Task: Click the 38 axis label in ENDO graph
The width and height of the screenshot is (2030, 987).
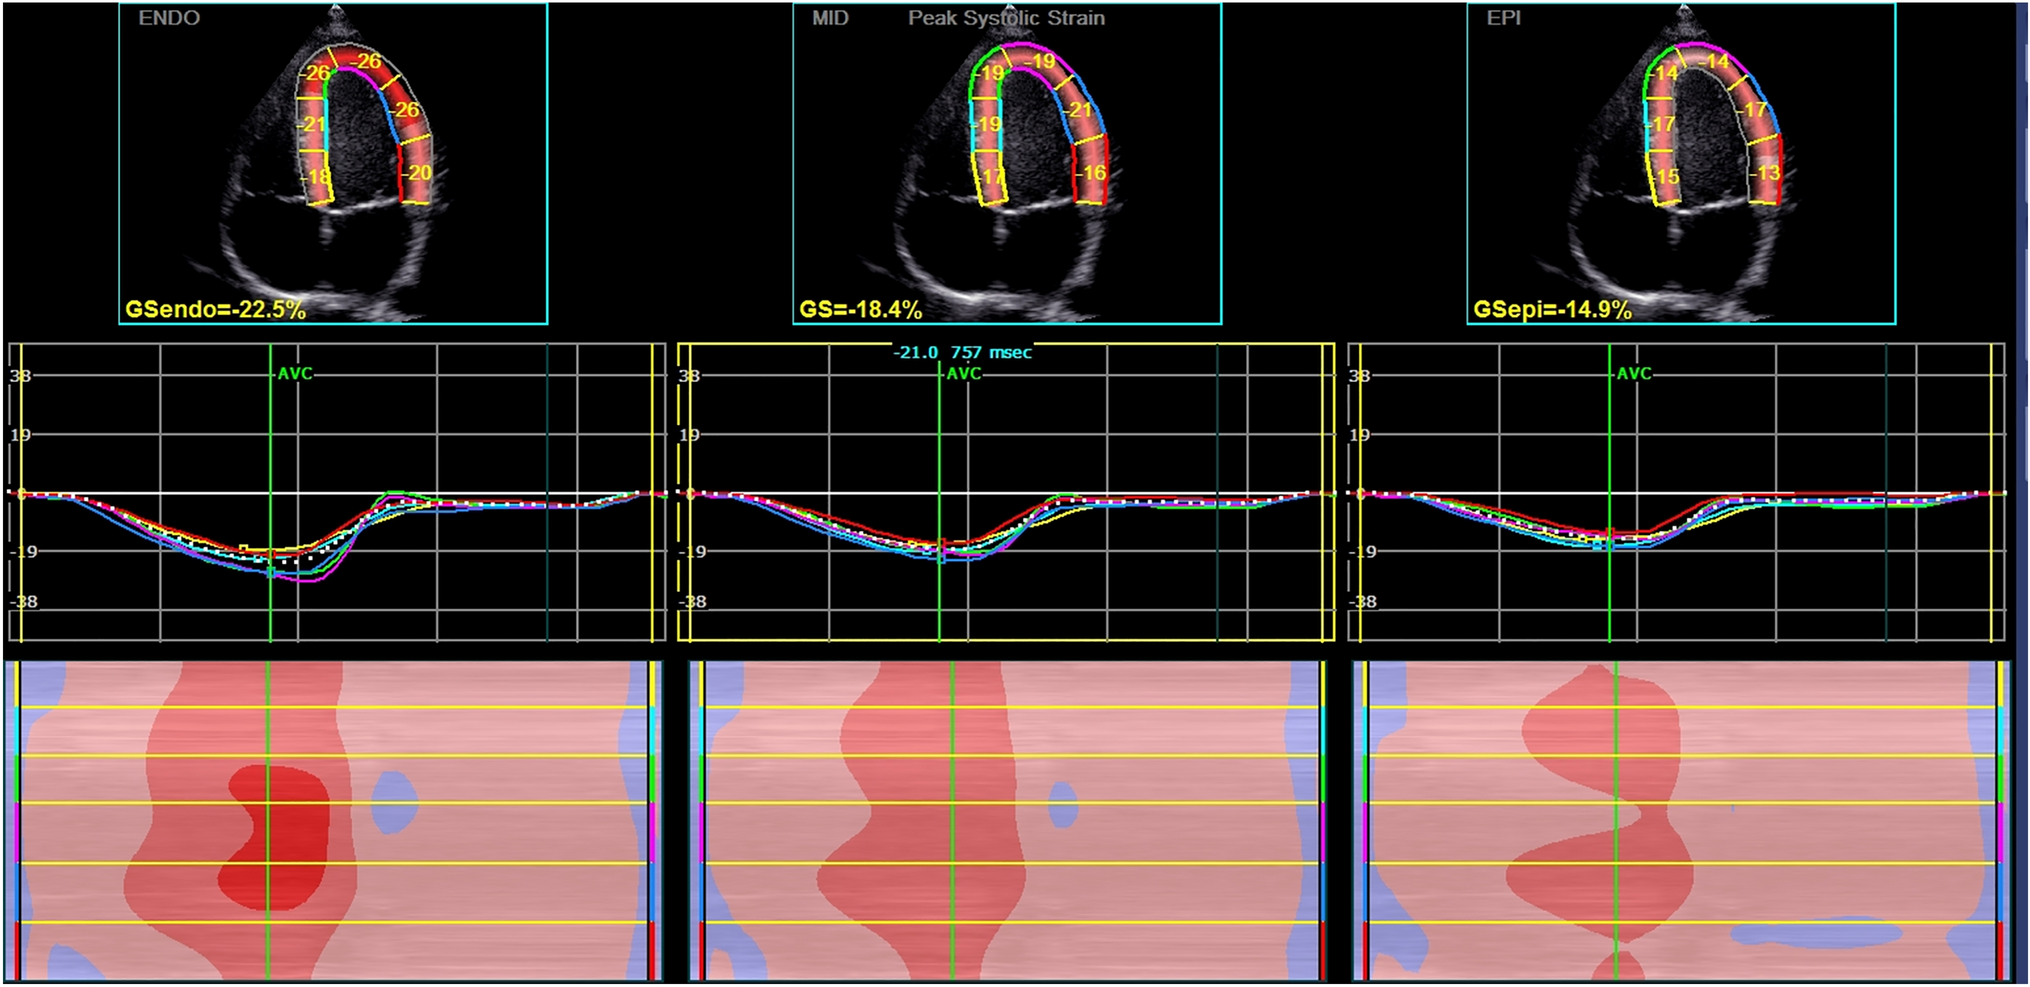Action: click(x=20, y=376)
